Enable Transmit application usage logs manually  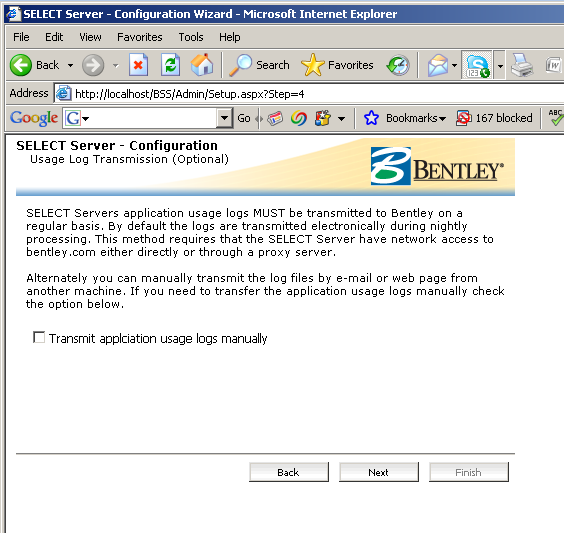39,338
